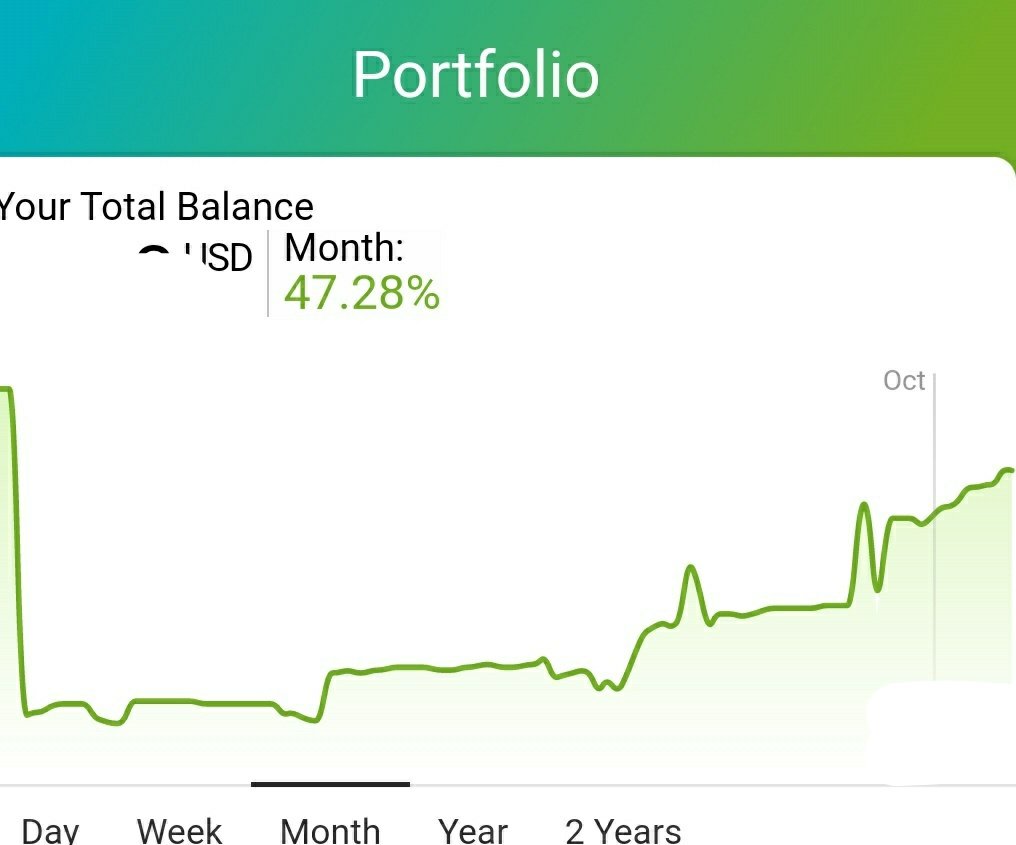Image resolution: width=1016 pixels, height=845 pixels.
Task: Tap the tall spike just before Oct
Action: point(863,507)
